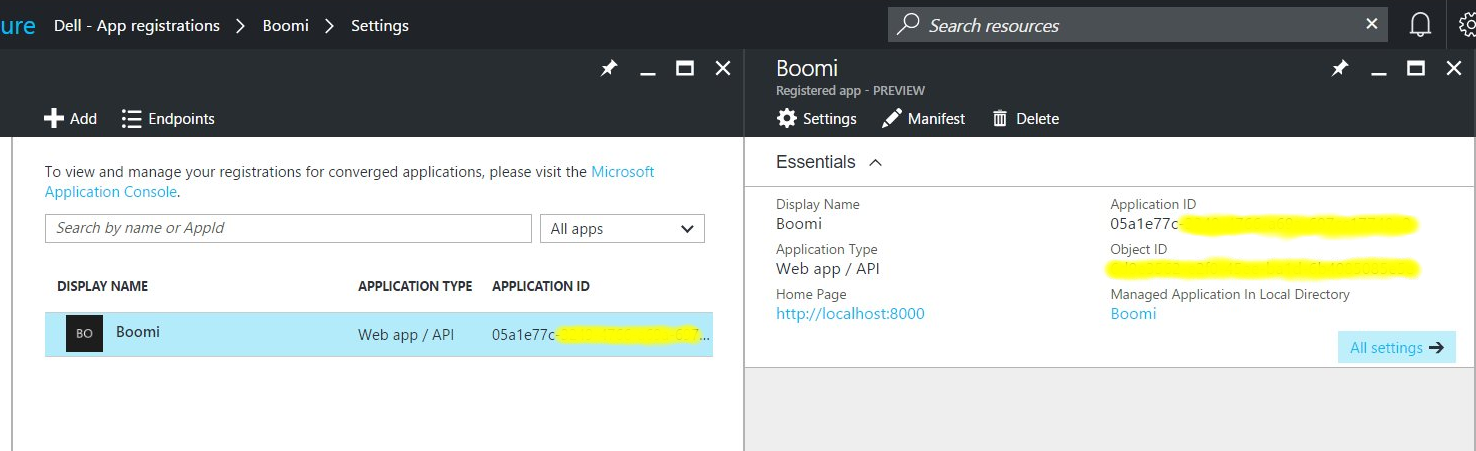
Task: Click the Application ID value in Essentials
Action: coord(1263,224)
